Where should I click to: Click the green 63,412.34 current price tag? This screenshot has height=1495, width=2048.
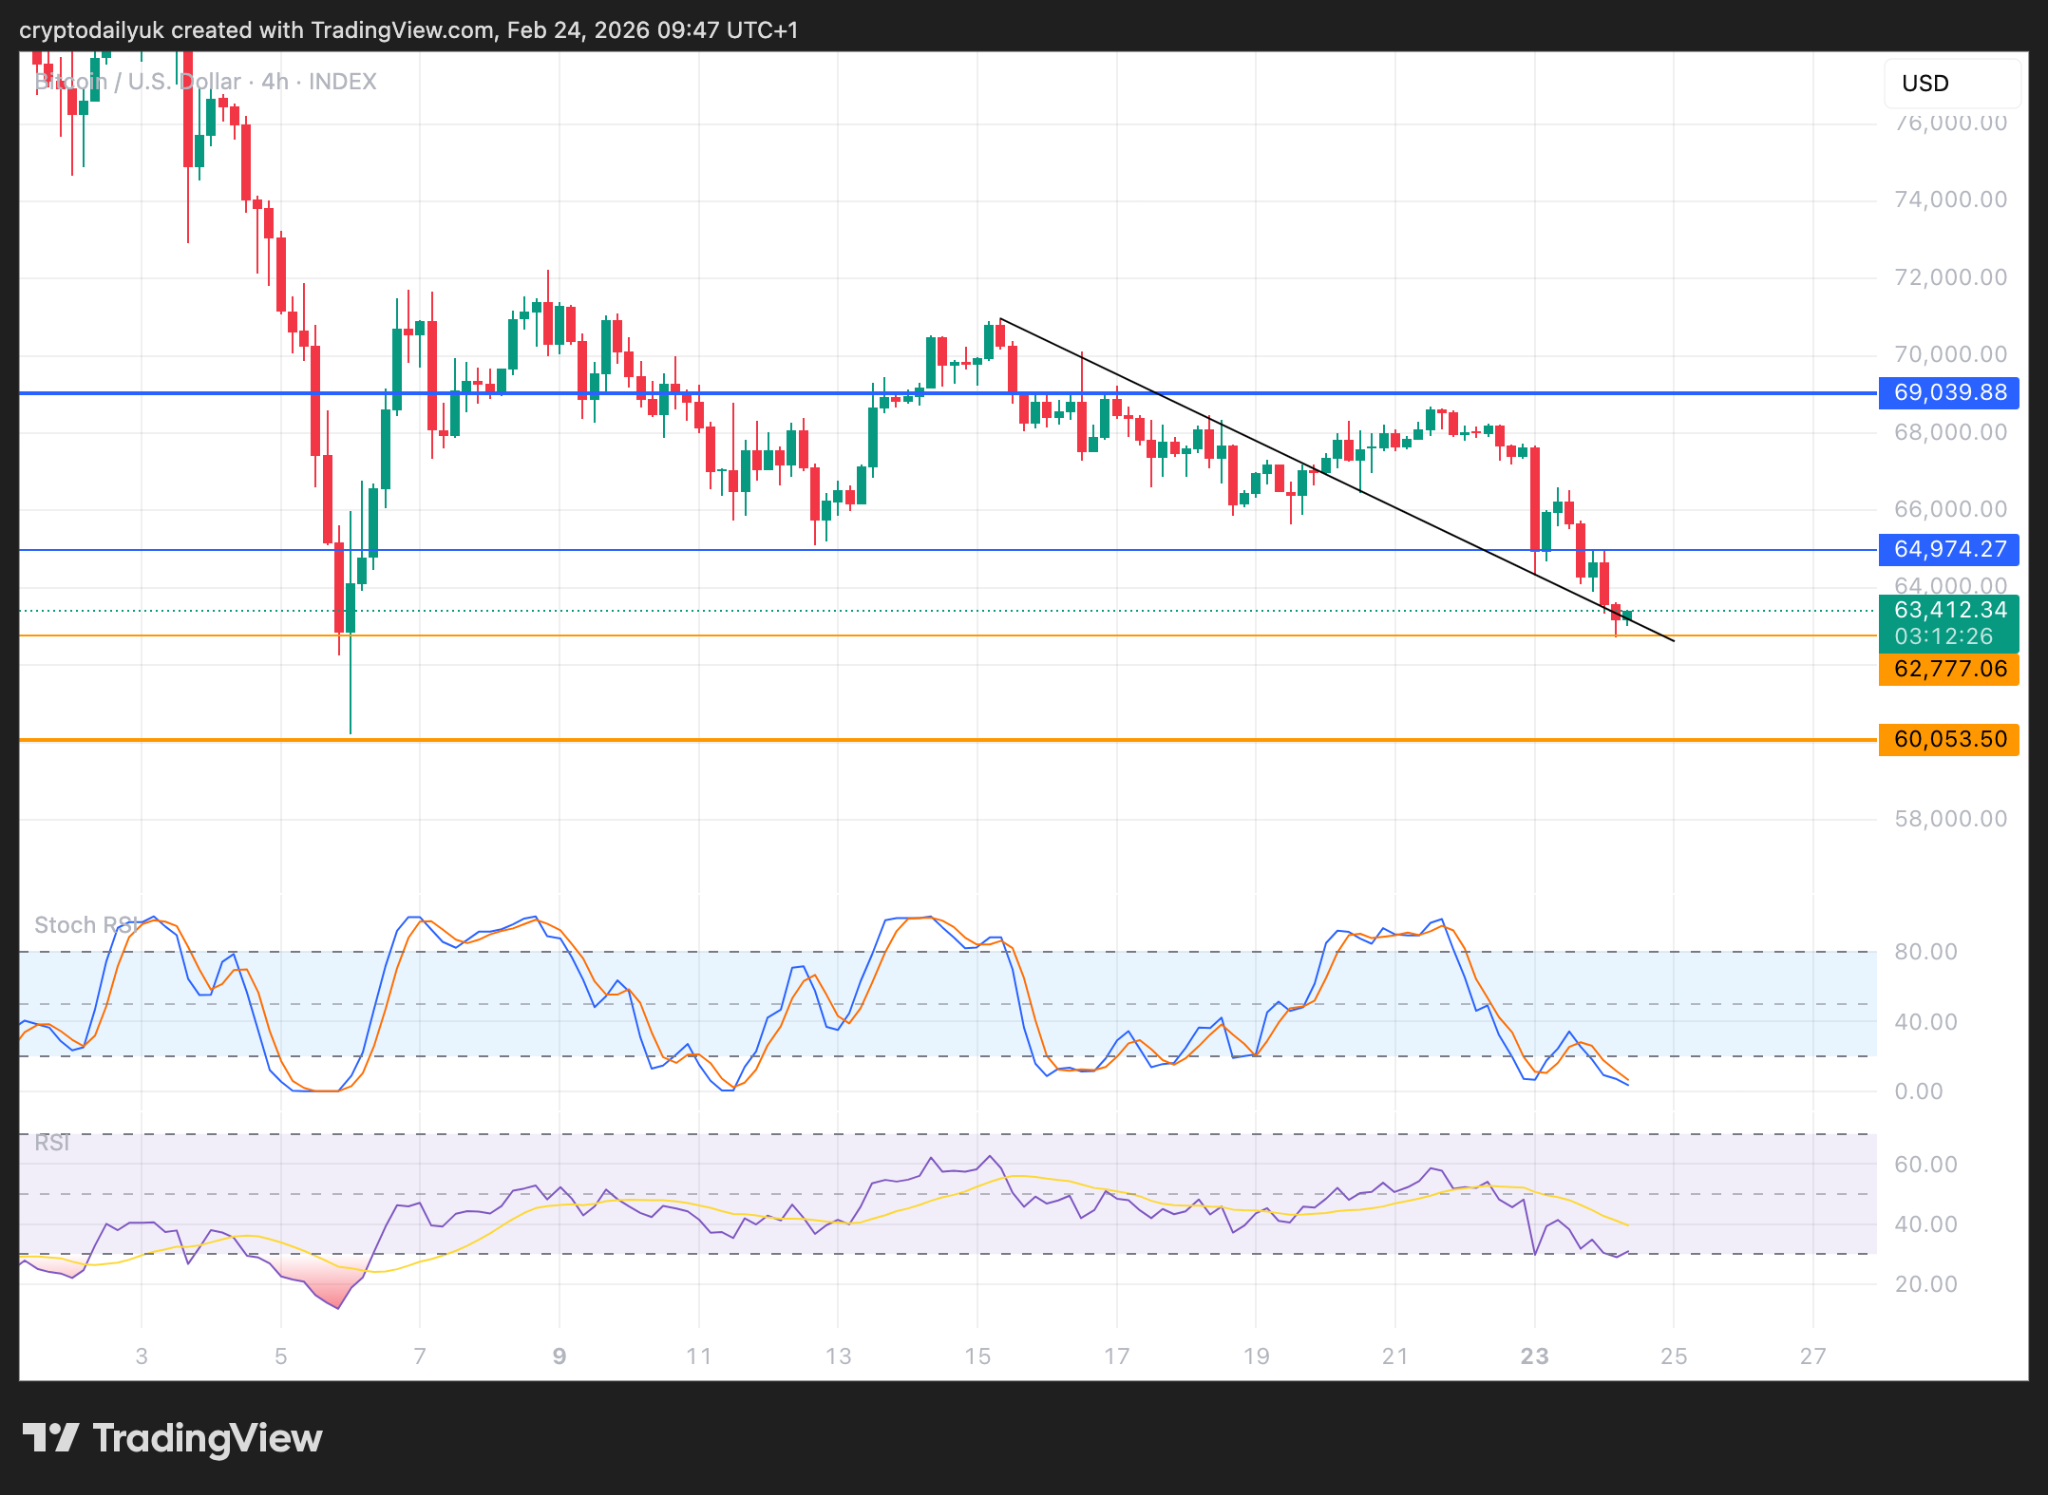pyautogui.click(x=1948, y=610)
